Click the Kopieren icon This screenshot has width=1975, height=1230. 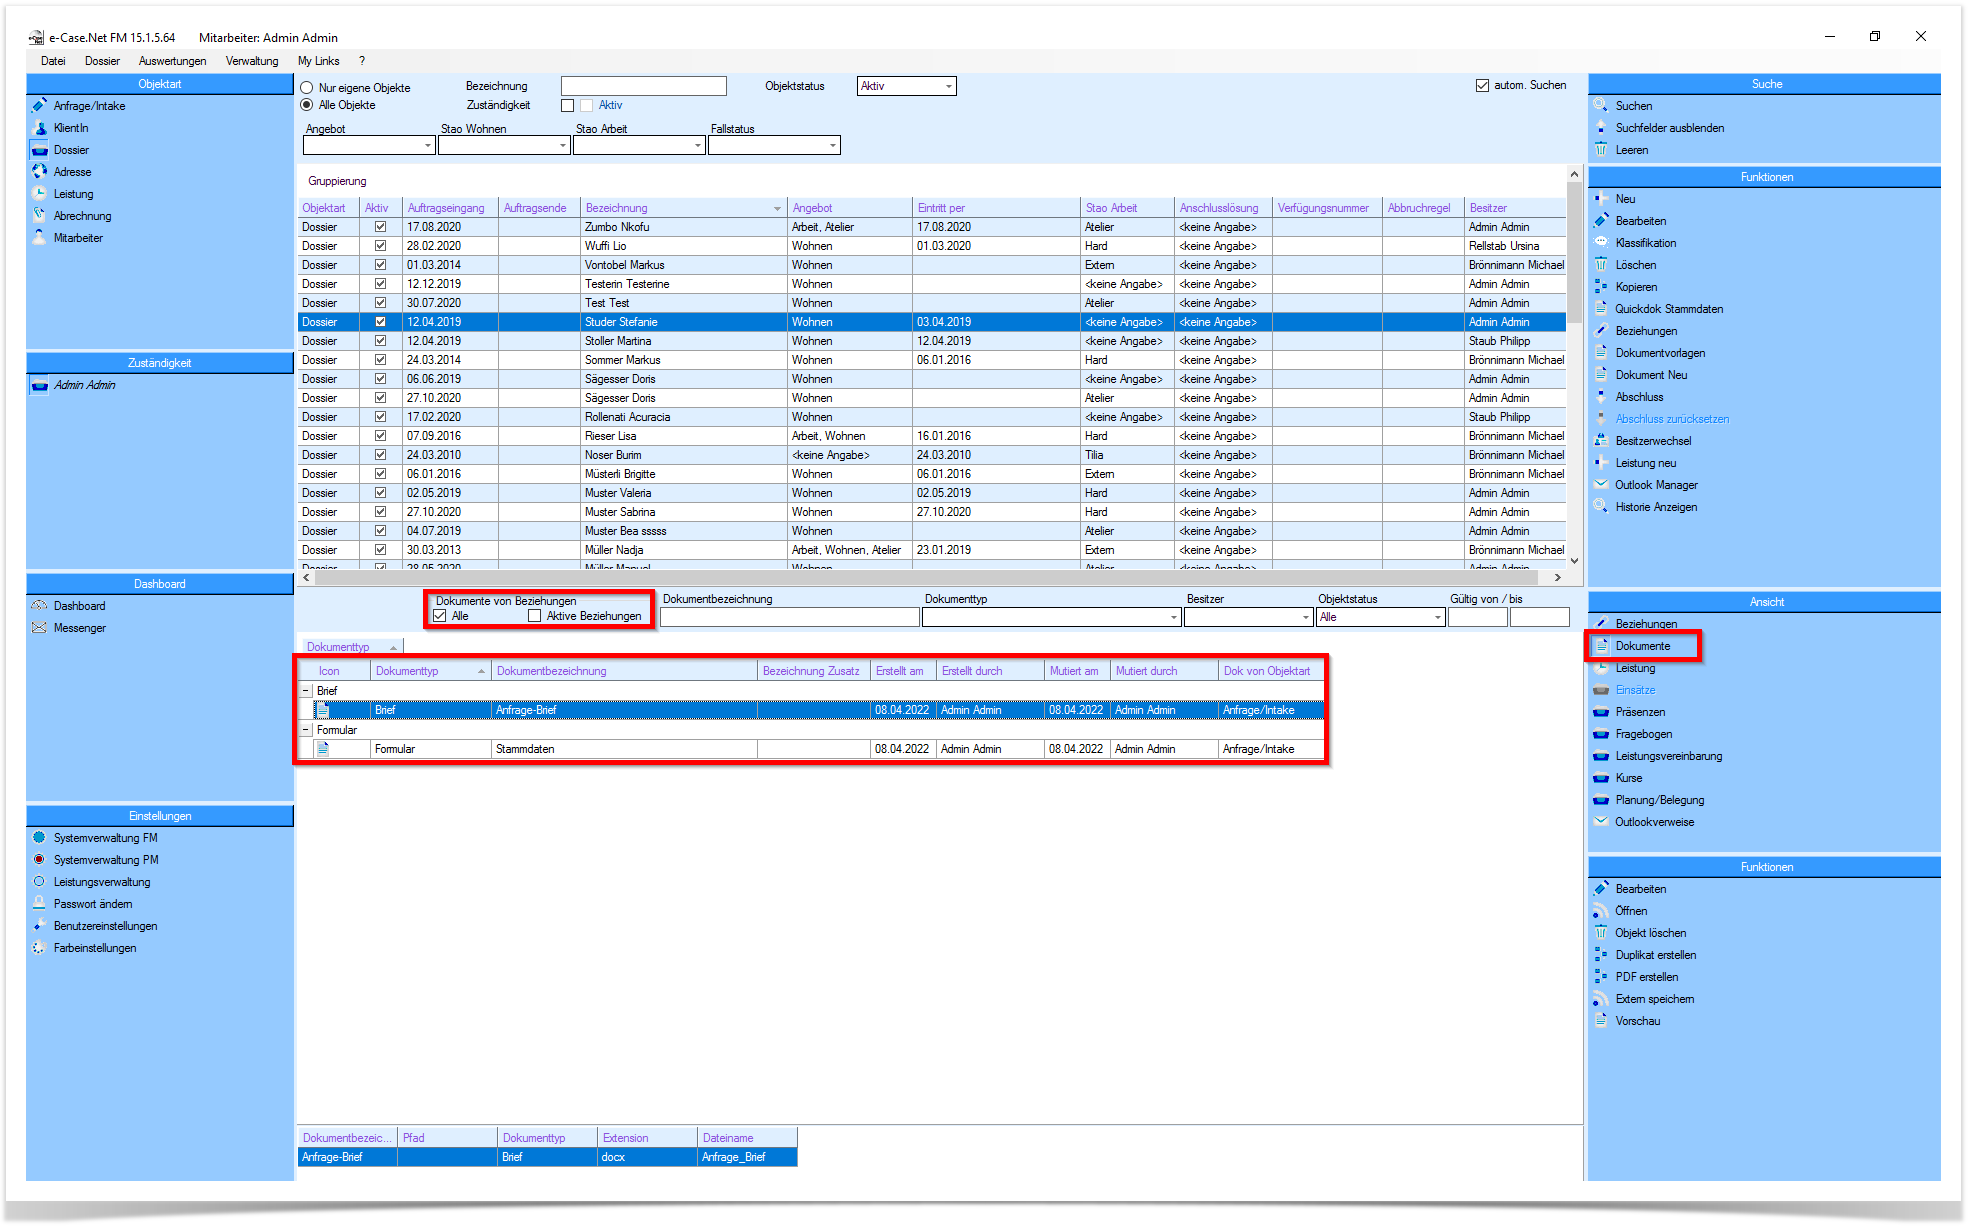point(1601,287)
